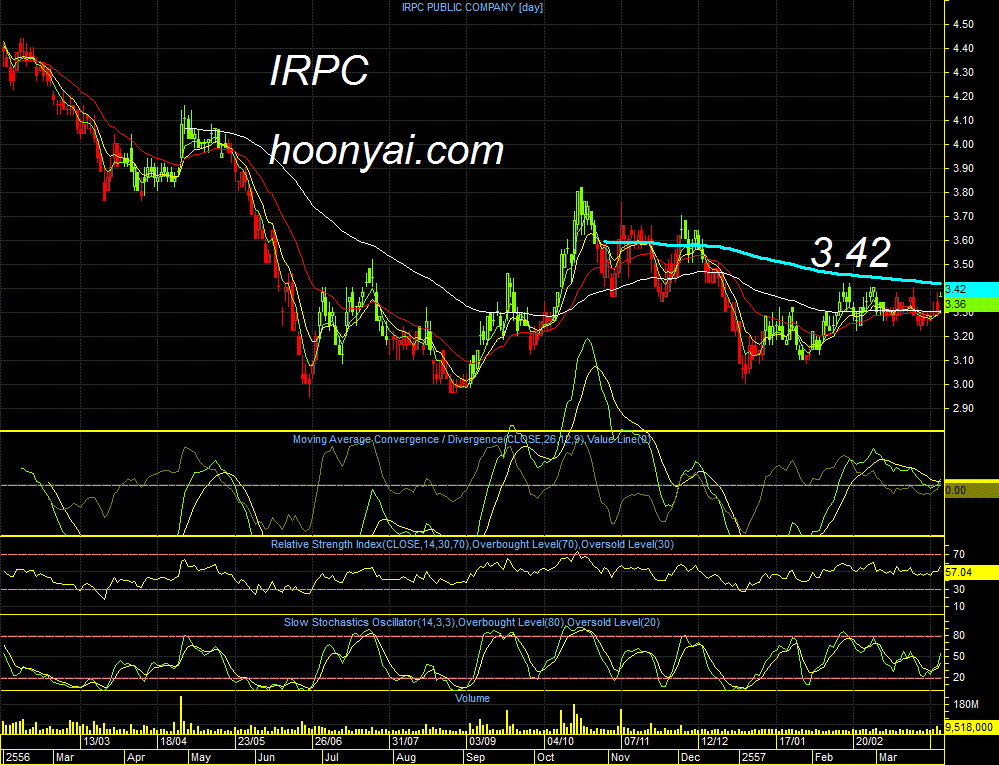The height and width of the screenshot is (765, 999).
Task: Select the Relative Strength Index indicator title
Action: point(472,545)
